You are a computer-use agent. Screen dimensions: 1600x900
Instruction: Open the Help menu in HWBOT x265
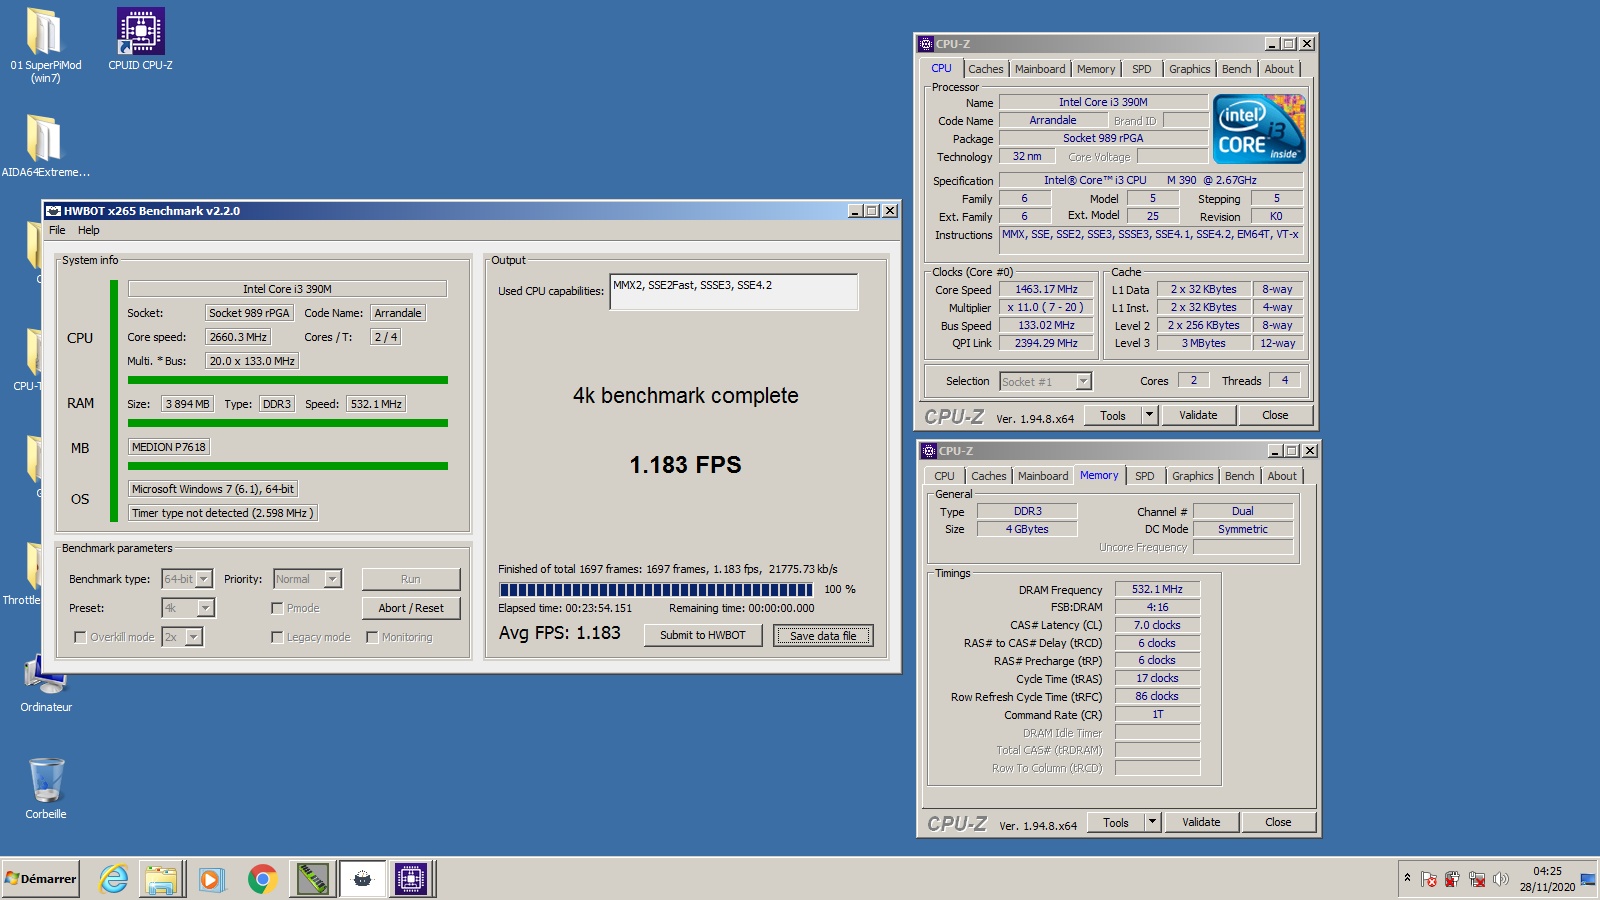89,230
